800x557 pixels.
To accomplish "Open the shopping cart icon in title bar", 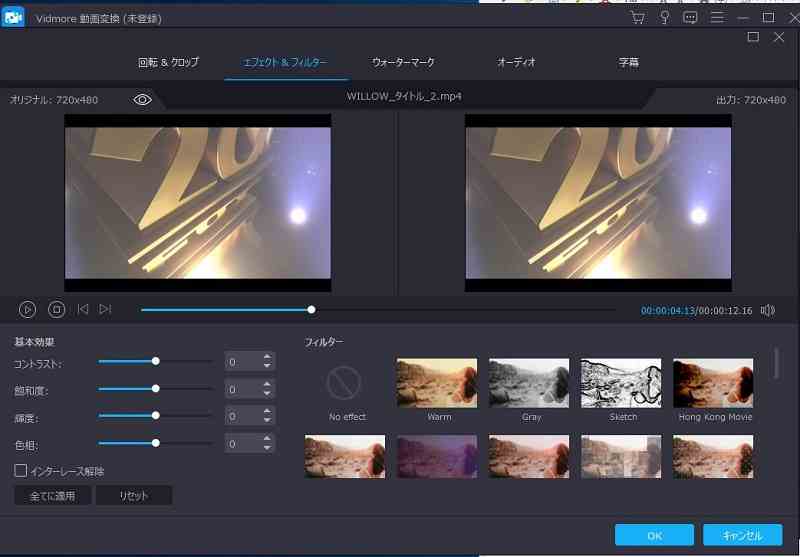I will (x=638, y=18).
